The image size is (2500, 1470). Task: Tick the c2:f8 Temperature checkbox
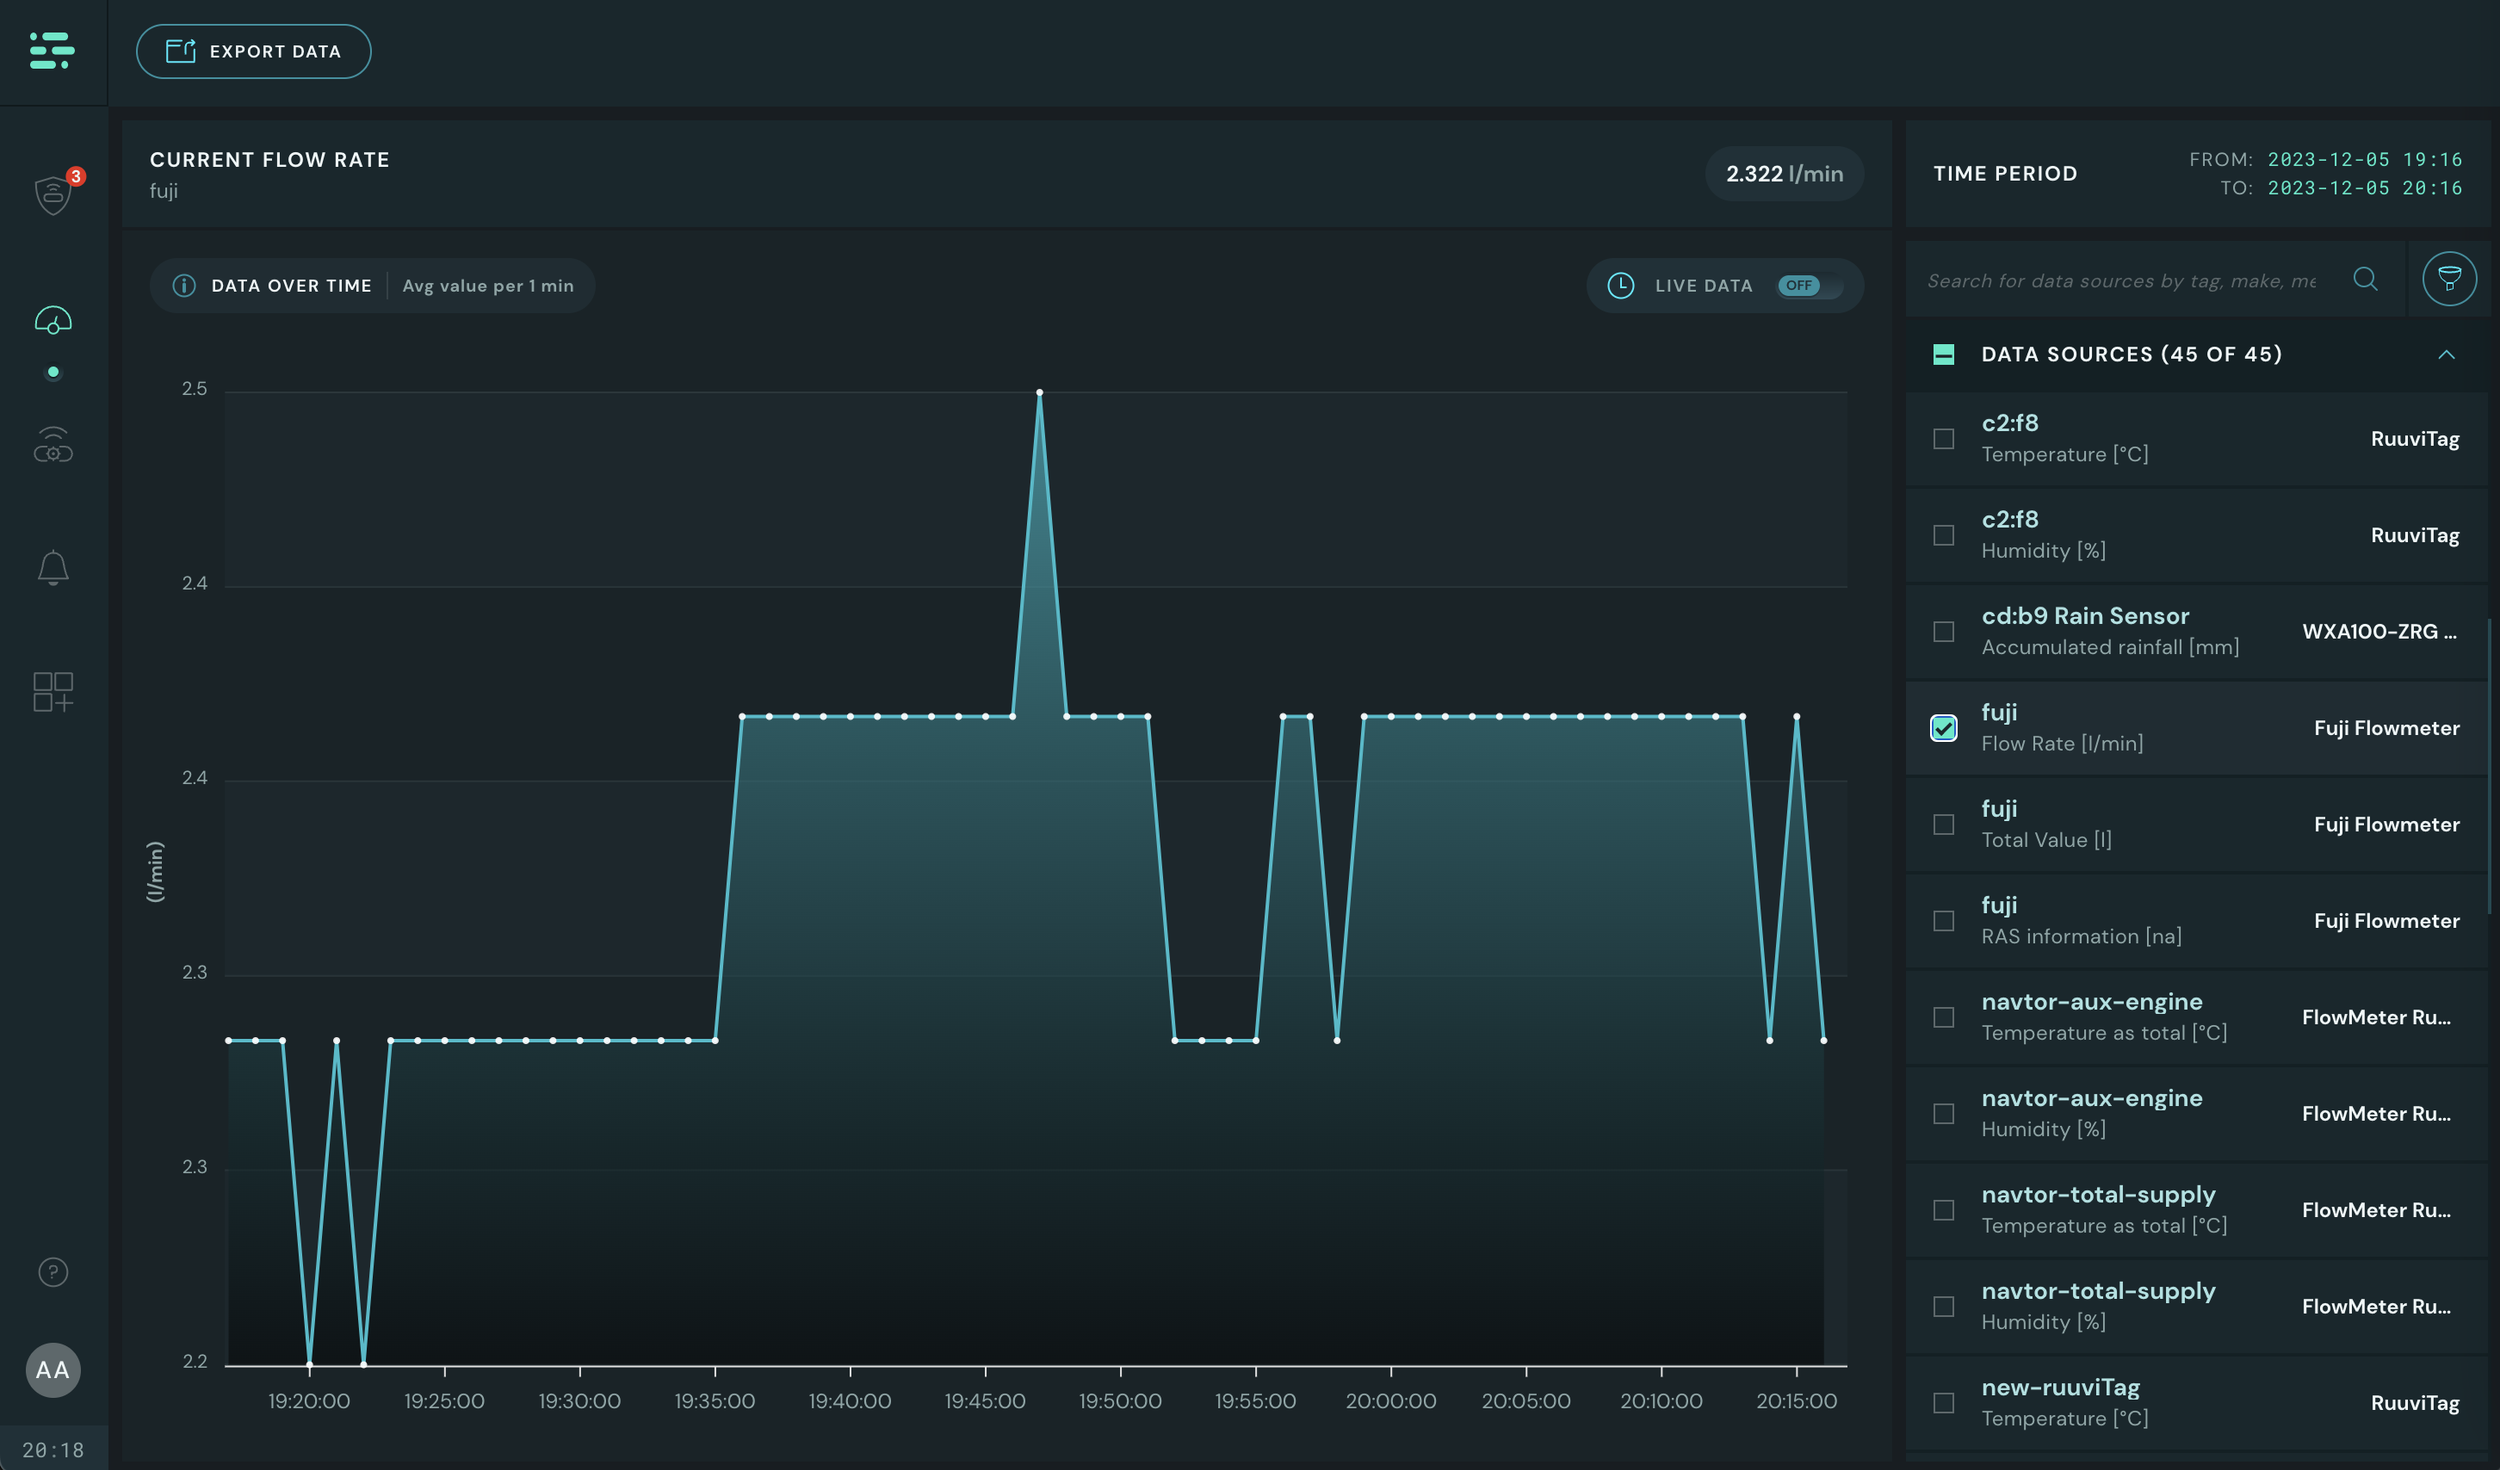coord(1943,439)
